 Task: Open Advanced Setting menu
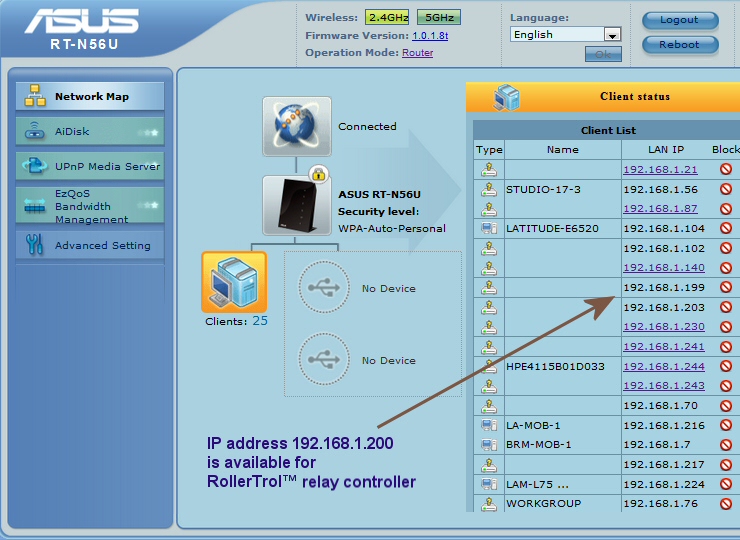90,245
